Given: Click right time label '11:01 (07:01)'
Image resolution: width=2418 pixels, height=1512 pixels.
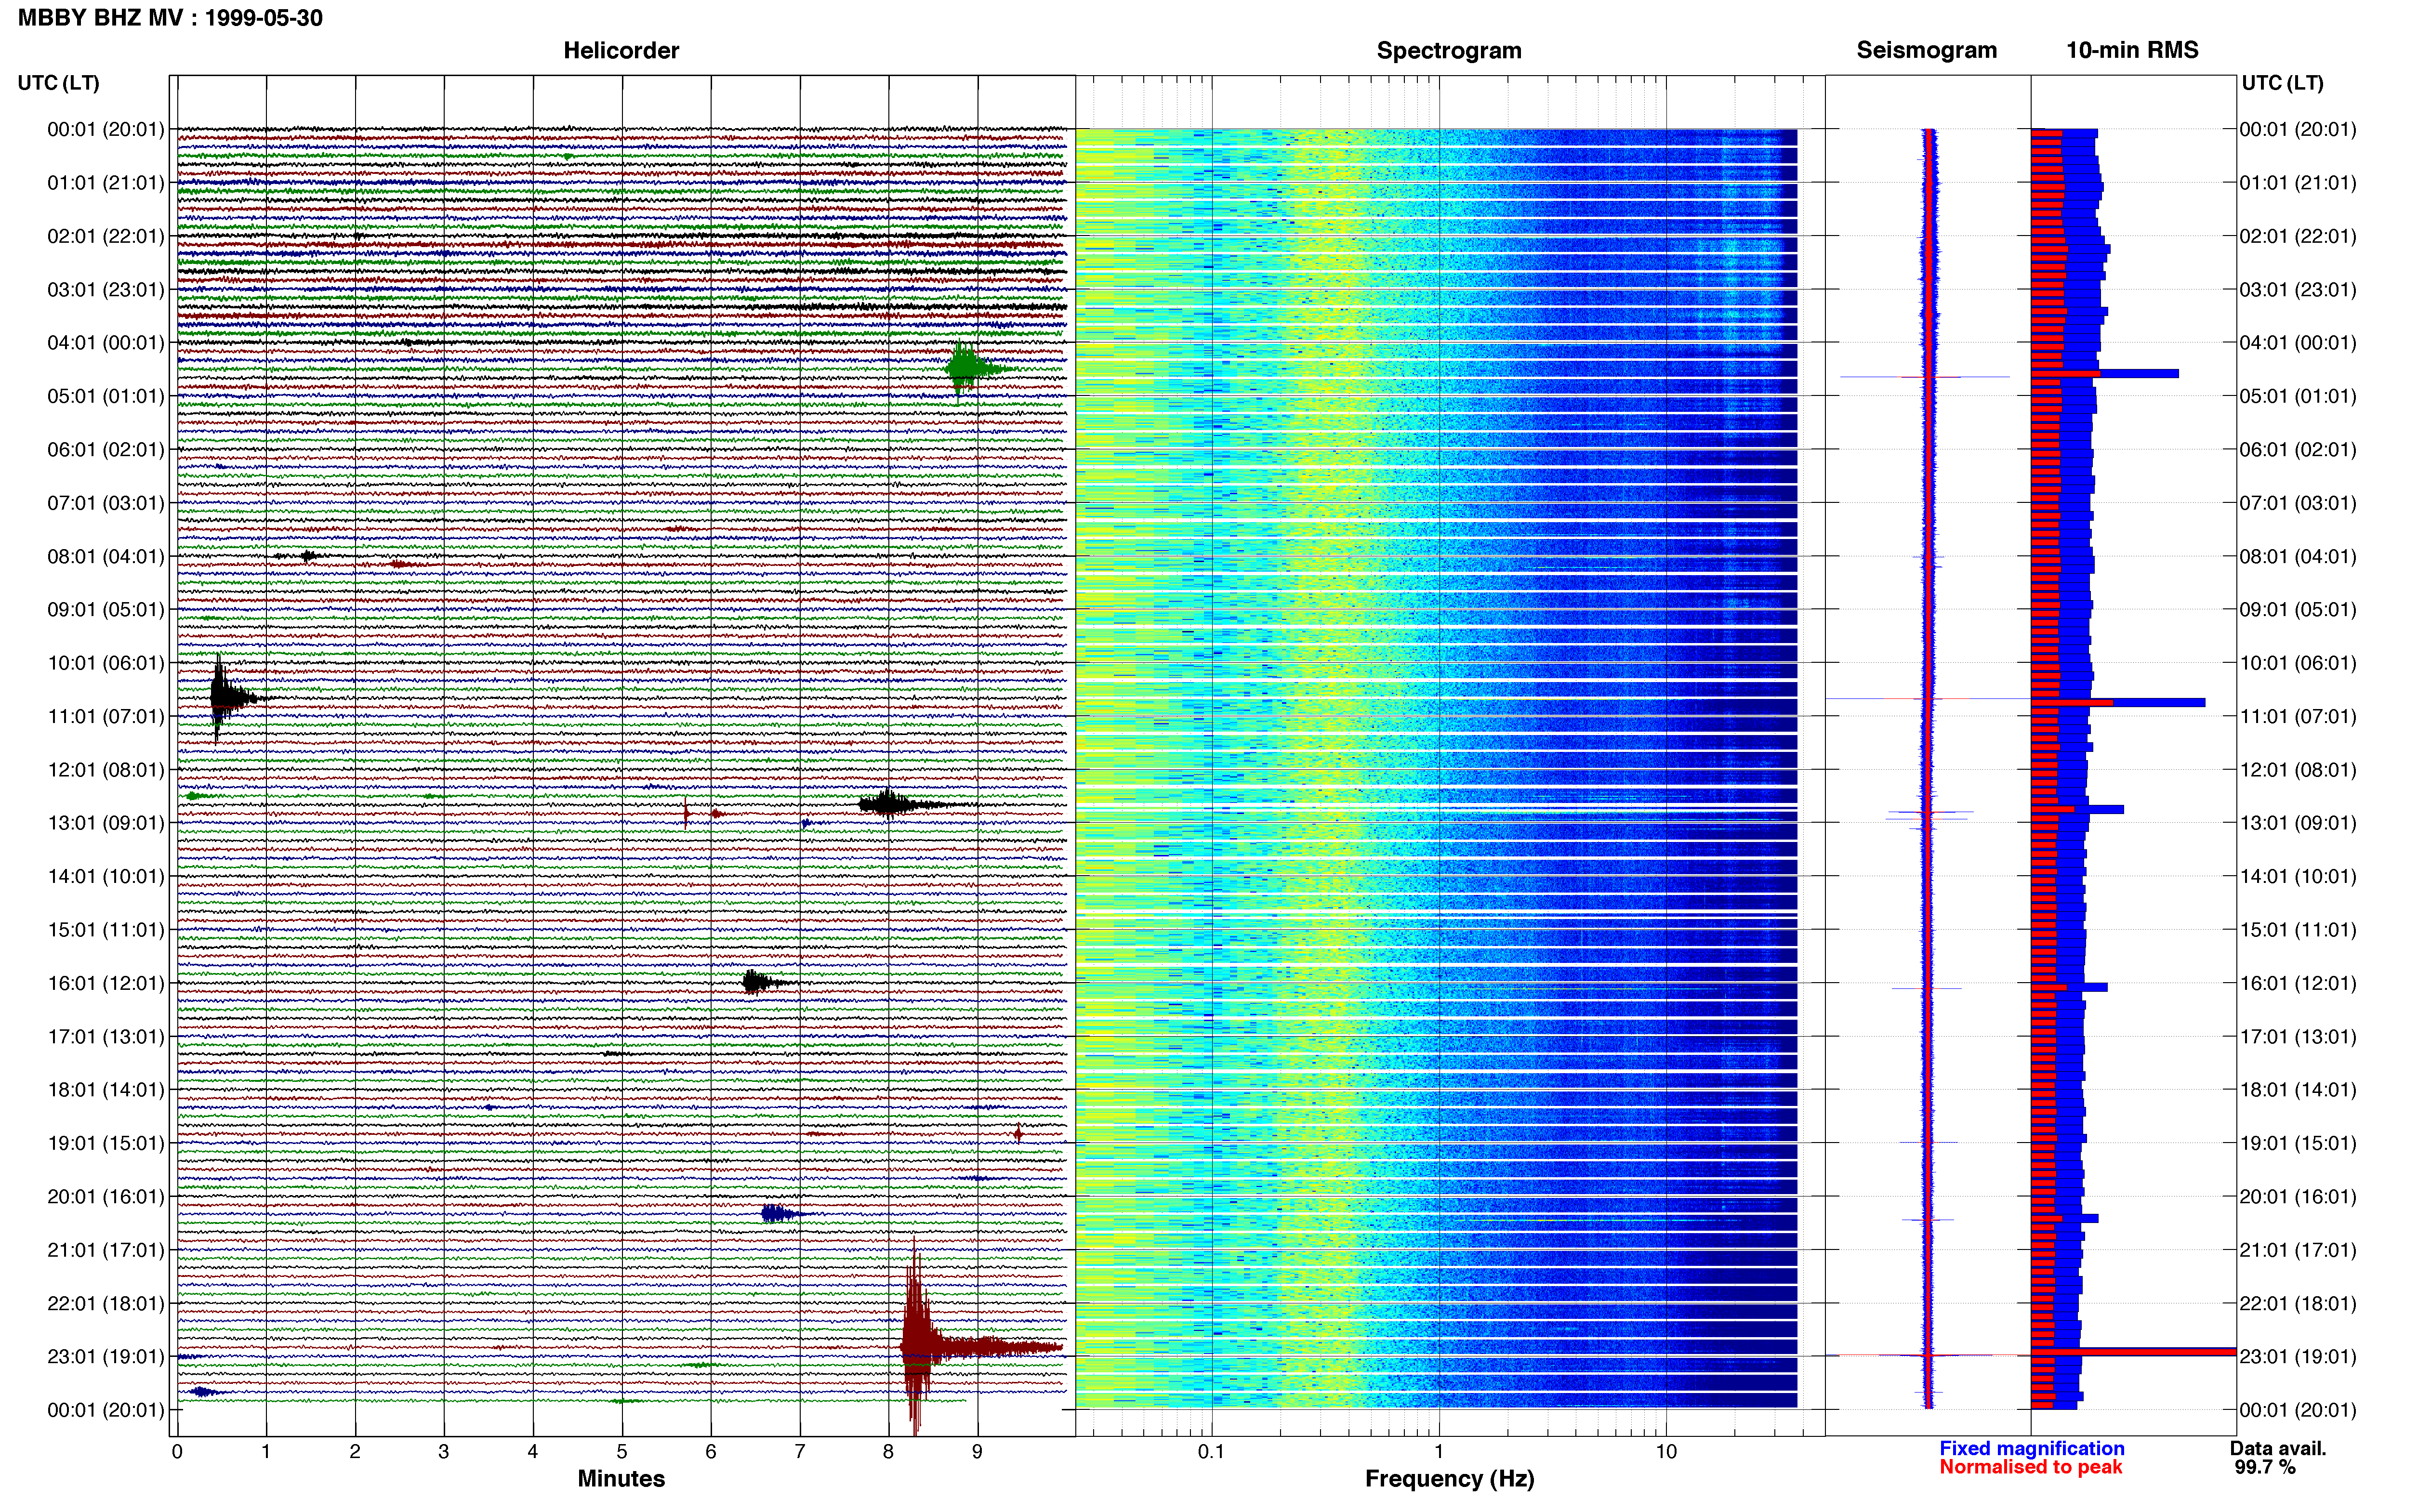Looking at the screenshot, I should pyautogui.click(x=2298, y=716).
